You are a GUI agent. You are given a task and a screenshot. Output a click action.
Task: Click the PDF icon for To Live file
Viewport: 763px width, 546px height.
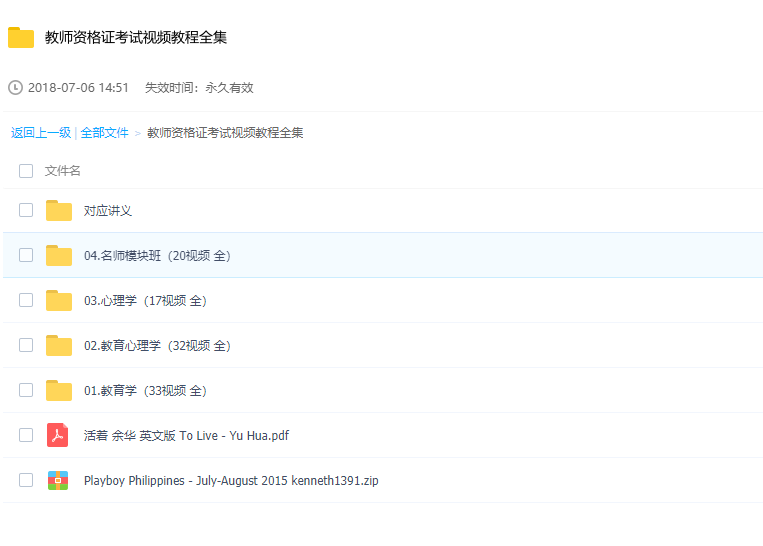pos(57,435)
